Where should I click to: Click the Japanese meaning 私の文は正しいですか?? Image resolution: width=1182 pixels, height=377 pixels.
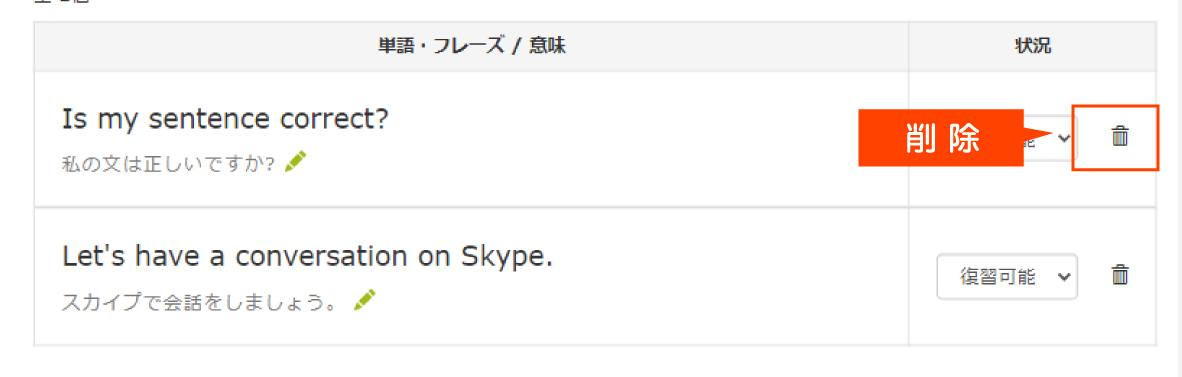tap(167, 163)
